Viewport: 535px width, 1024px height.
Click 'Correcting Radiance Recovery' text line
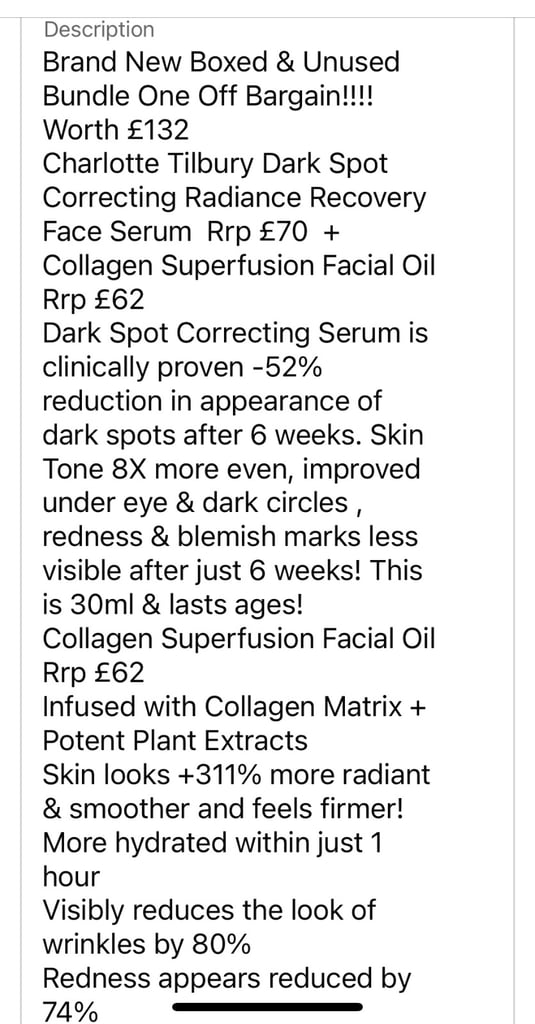[x=234, y=198]
